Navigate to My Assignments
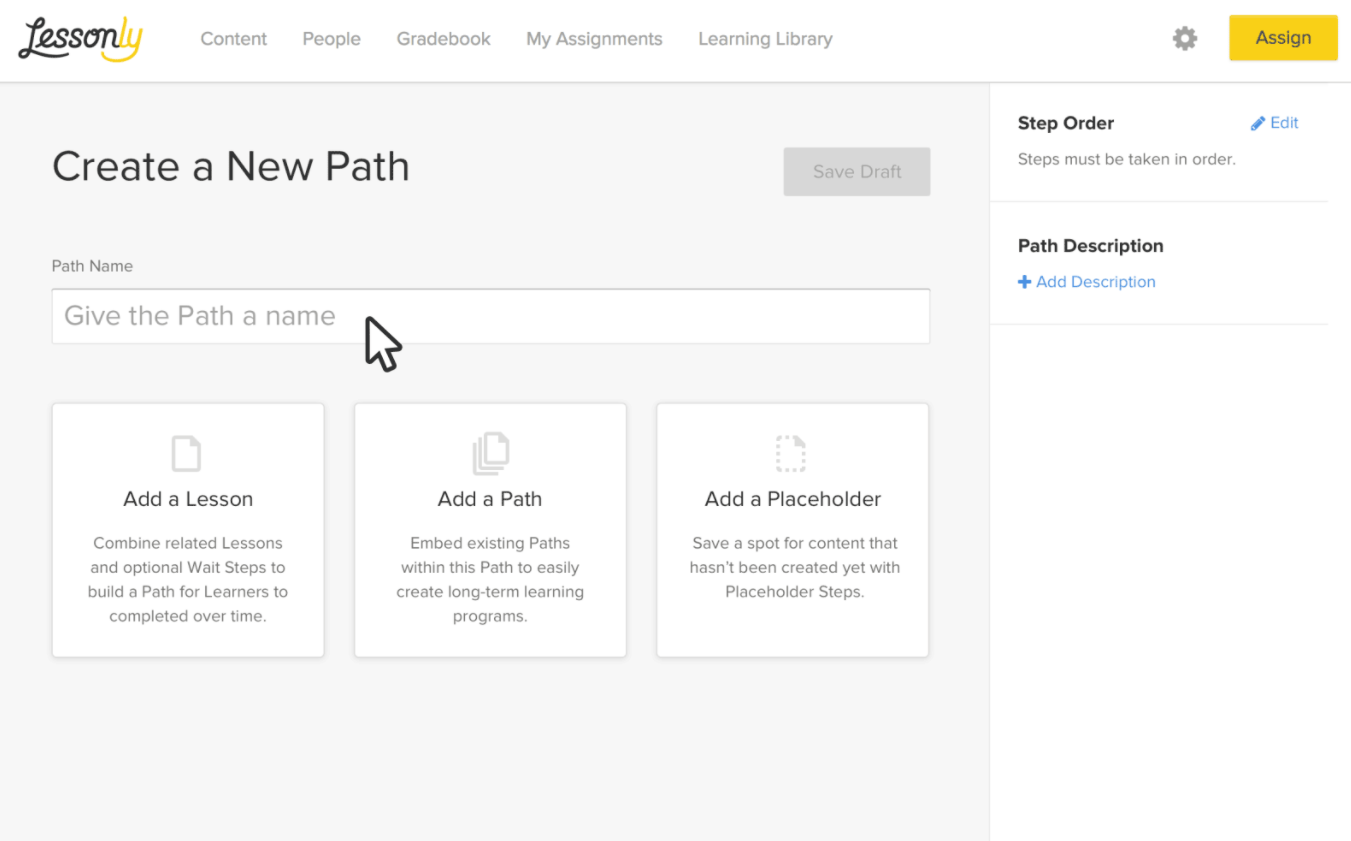Image resolution: width=1351 pixels, height=841 pixels. [594, 39]
